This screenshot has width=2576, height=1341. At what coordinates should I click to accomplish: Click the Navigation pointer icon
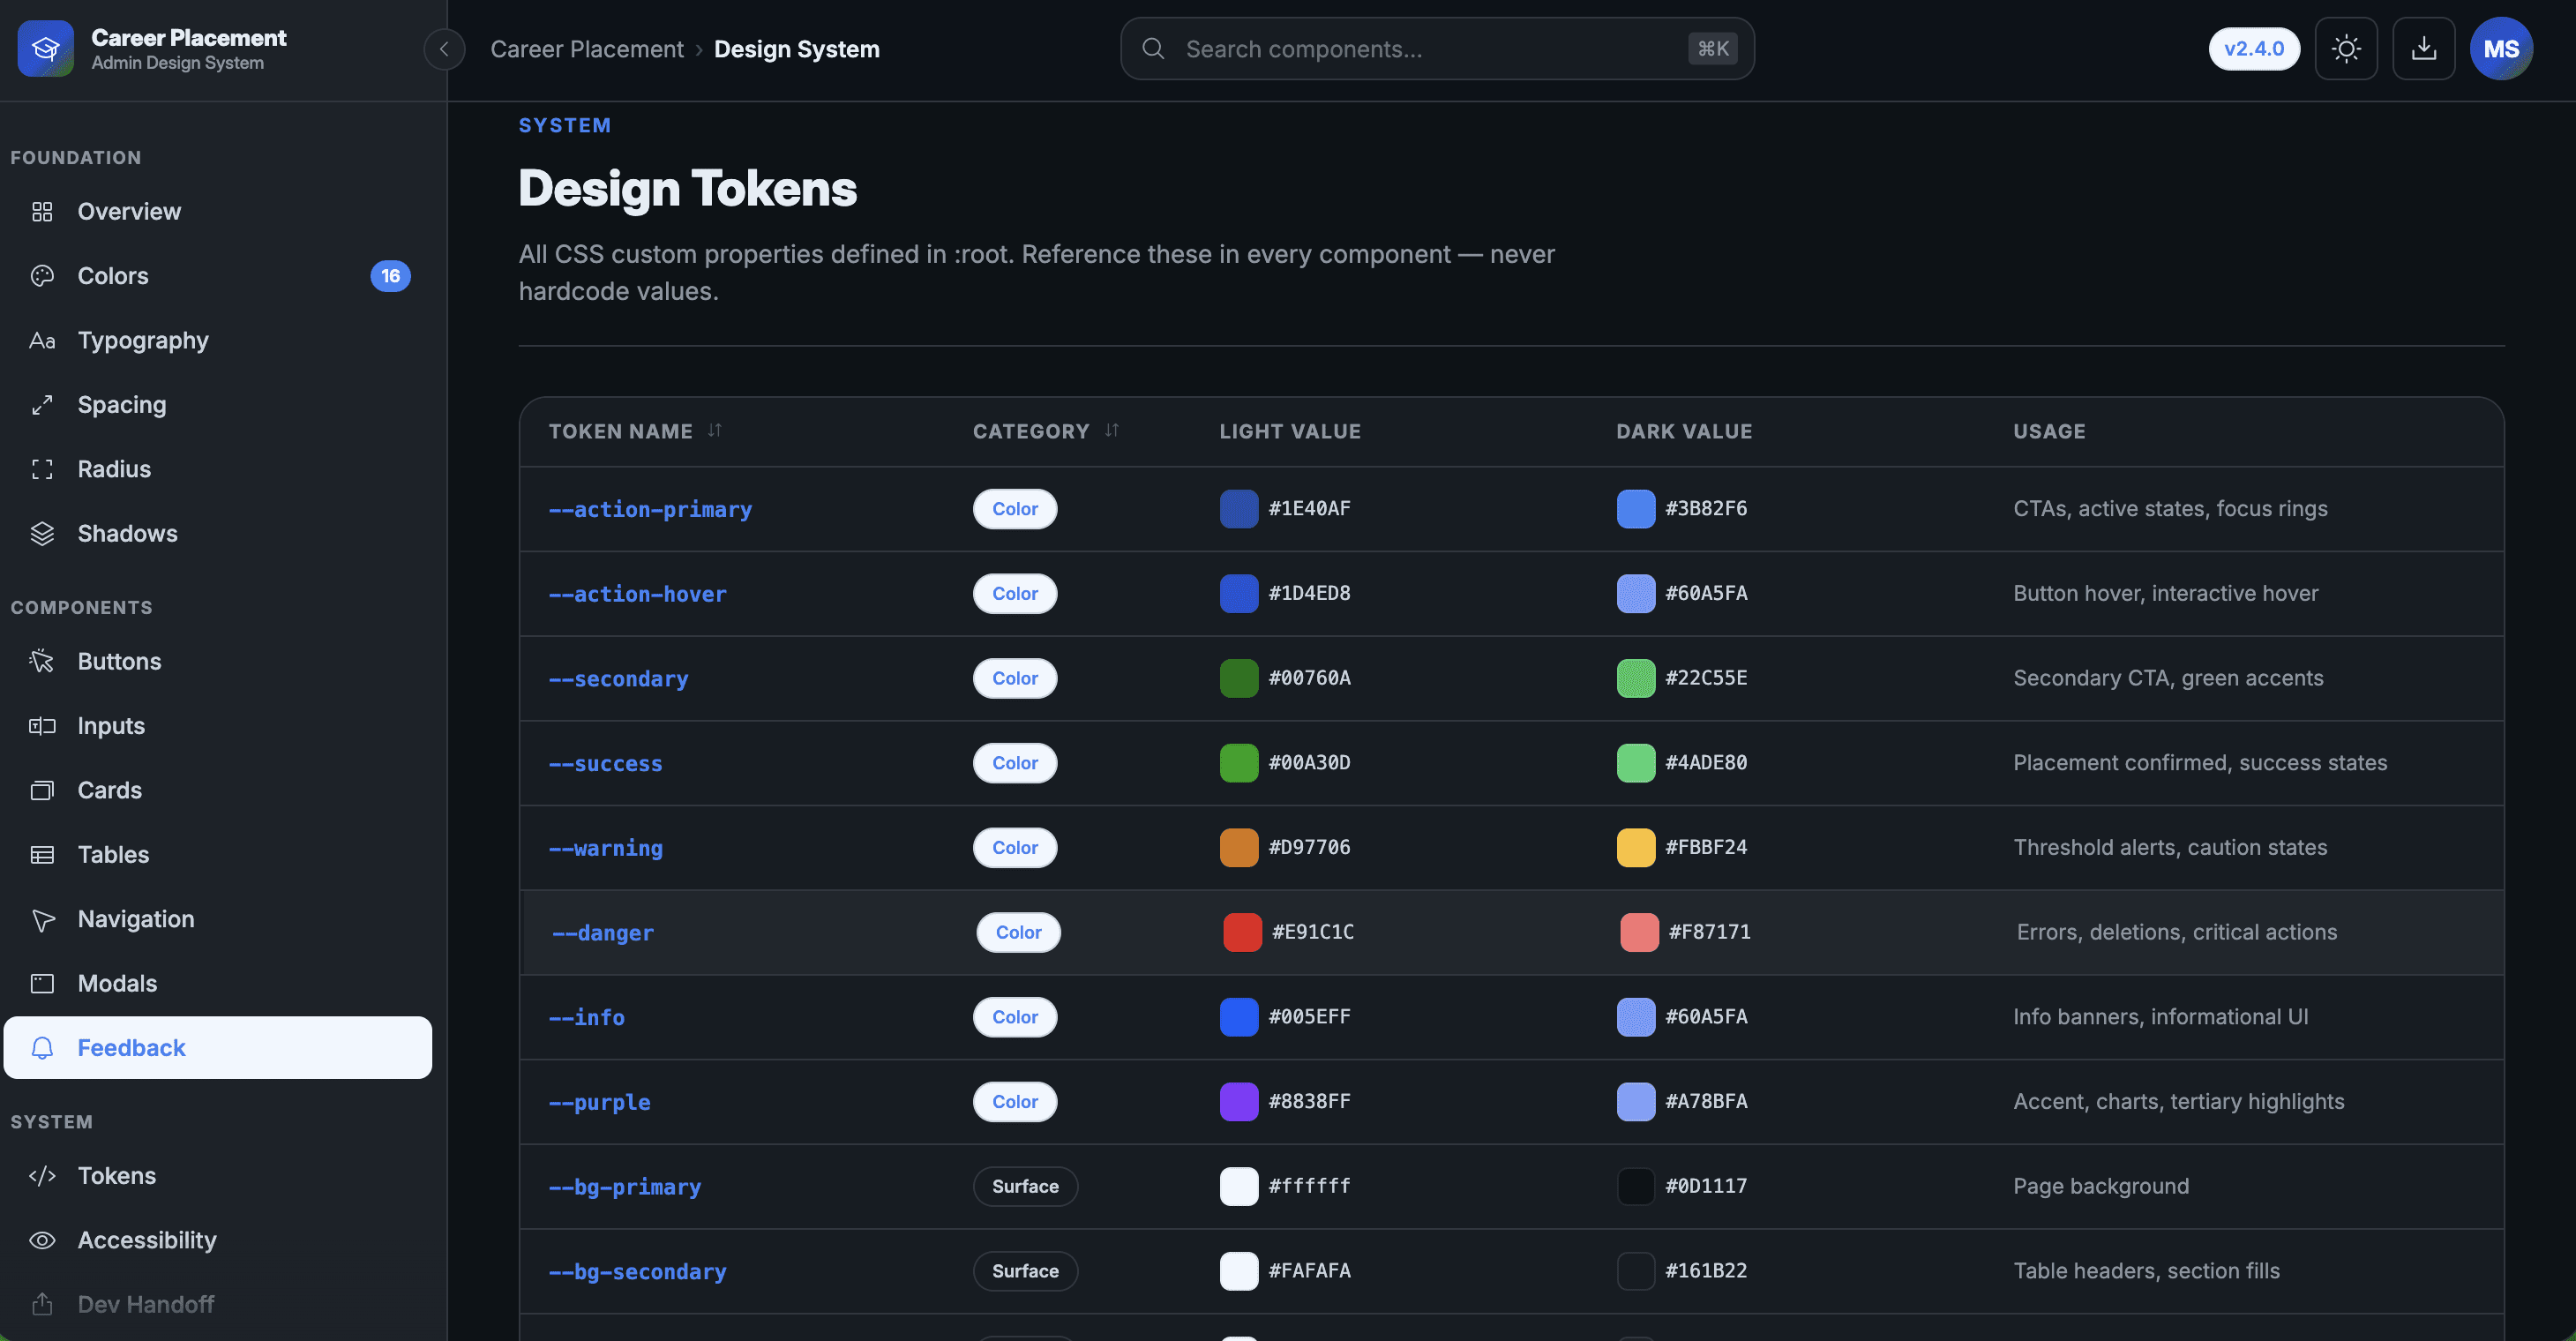pyautogui.click(x=42, y=919)
